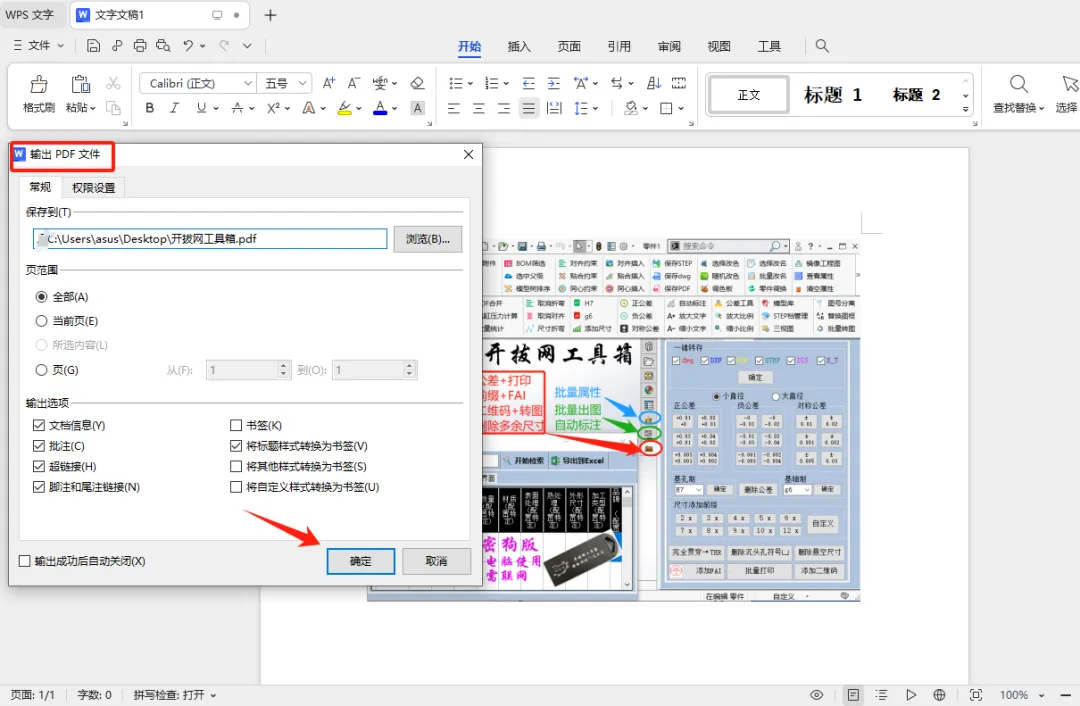Click 确定 to export PDF
Viewport: 1080px width, 706px height.
[x=360, y=561]
